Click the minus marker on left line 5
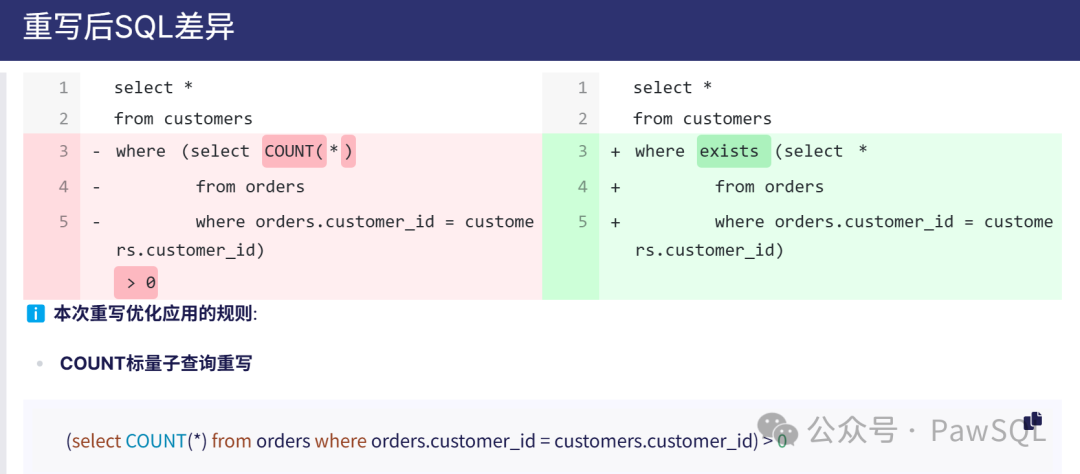Screen dimensions: 1080x474 (x=96, y=222)
